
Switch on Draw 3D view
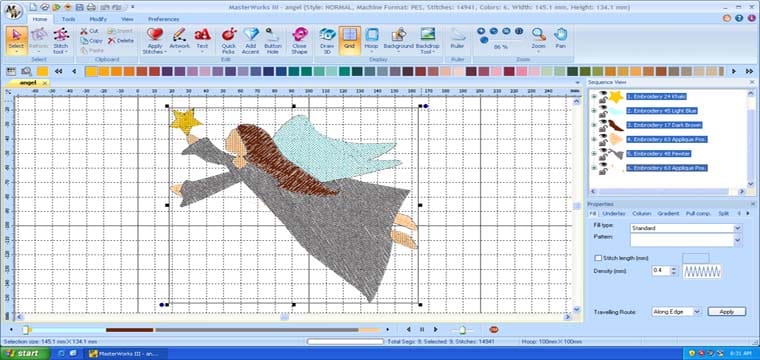tap(327, 41)
